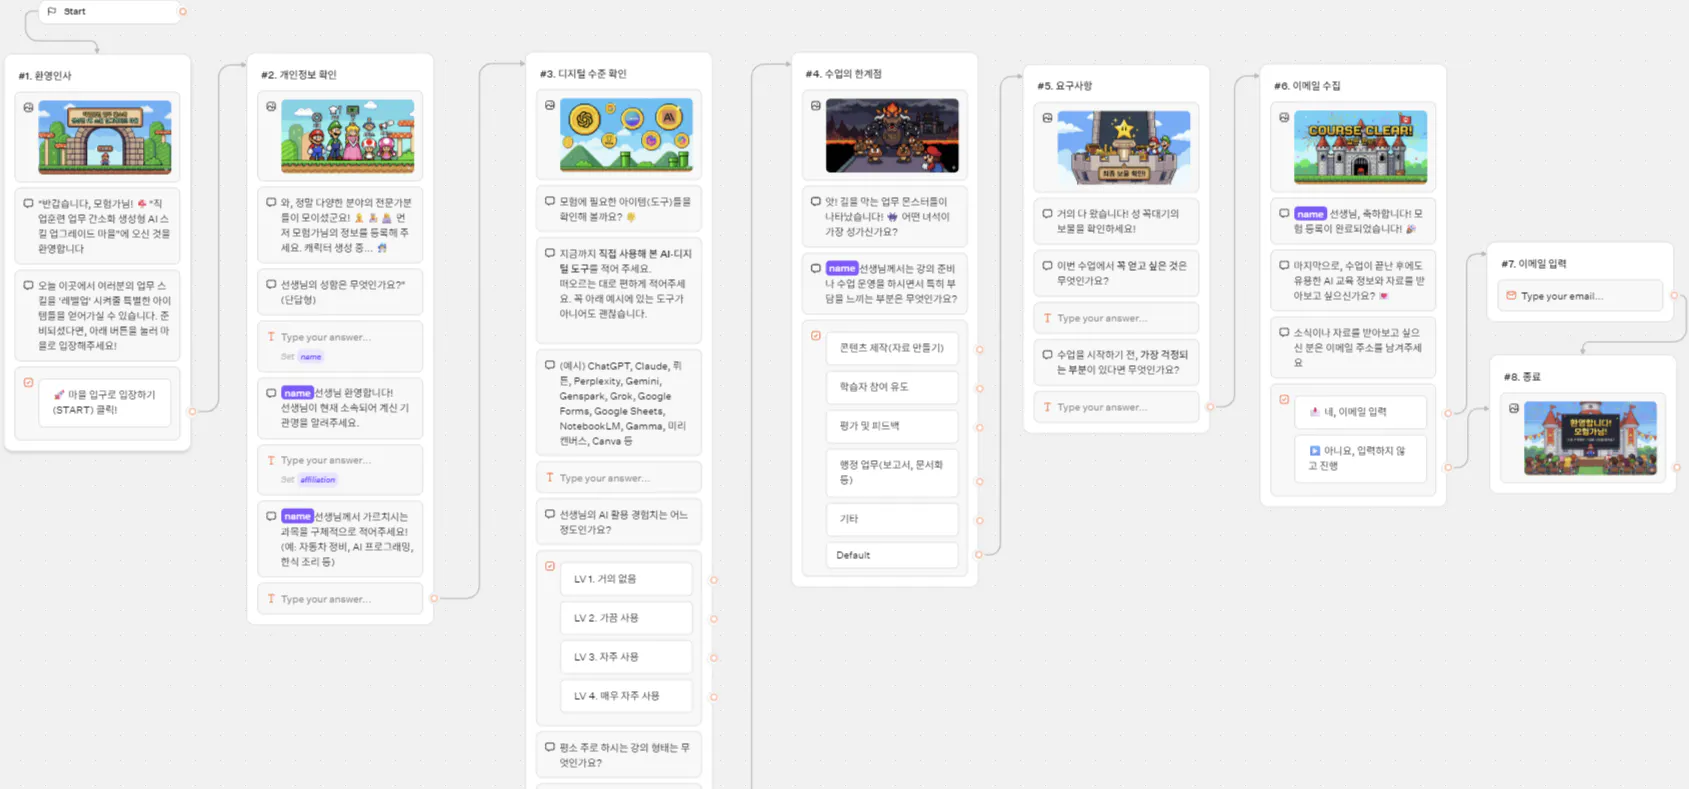Click the flag icon on the Start node
This screenshot has width=1689, height=789.
click(x=52, y=11)
